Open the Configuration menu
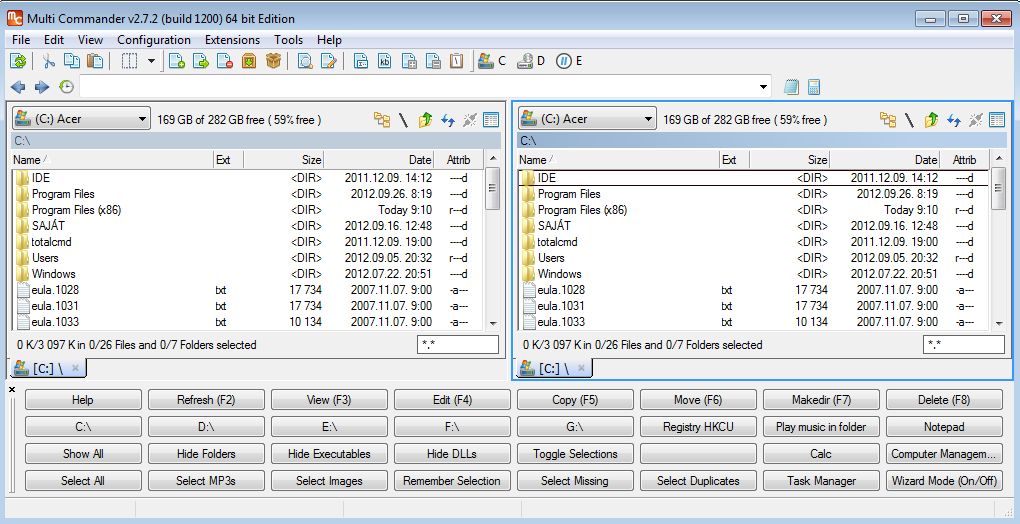Screen dimensions: 1020x524 [154, 40]
